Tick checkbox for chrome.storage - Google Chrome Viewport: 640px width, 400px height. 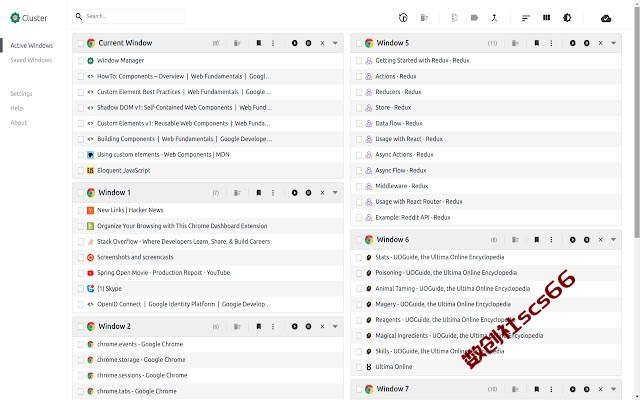pos(80,360)
